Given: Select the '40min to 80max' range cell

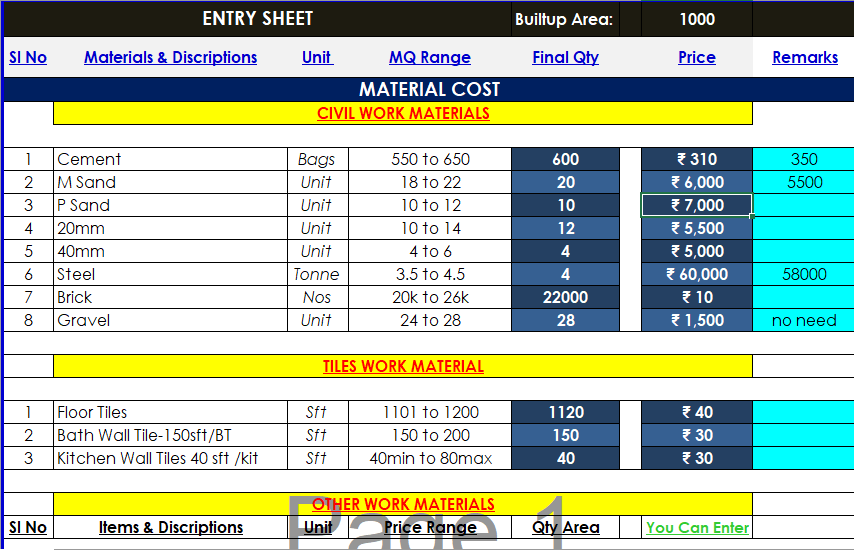Looking at the screenshot, I should [430, 458].
